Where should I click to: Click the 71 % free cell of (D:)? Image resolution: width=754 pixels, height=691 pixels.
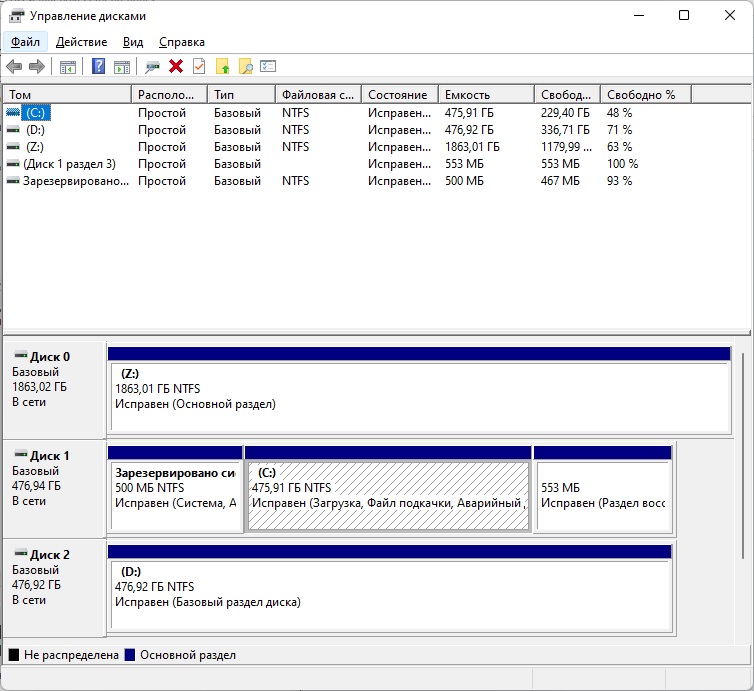pos(619,130)
